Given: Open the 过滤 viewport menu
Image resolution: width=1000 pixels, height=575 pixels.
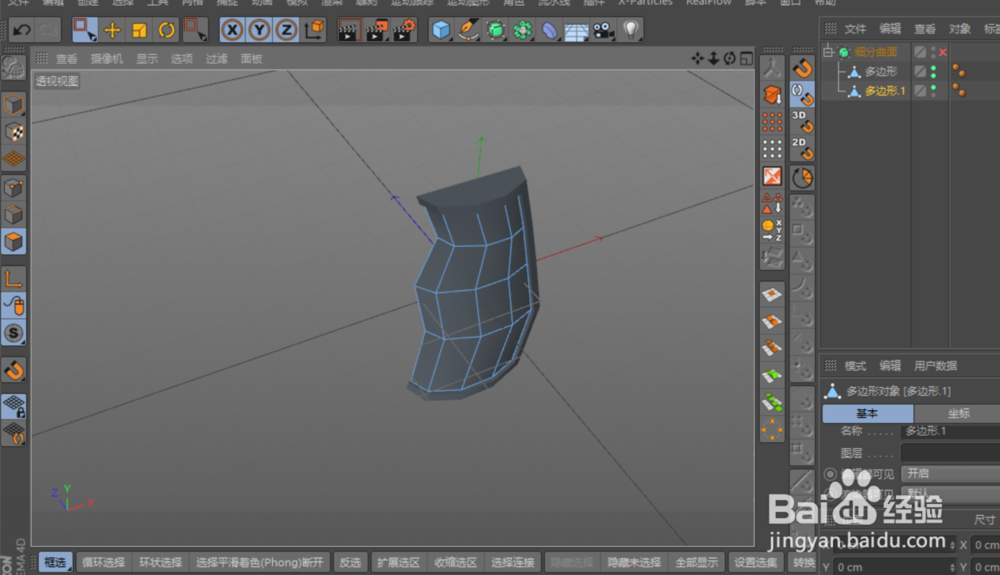Looking at the screenshot, I should [x=216, y=59].
